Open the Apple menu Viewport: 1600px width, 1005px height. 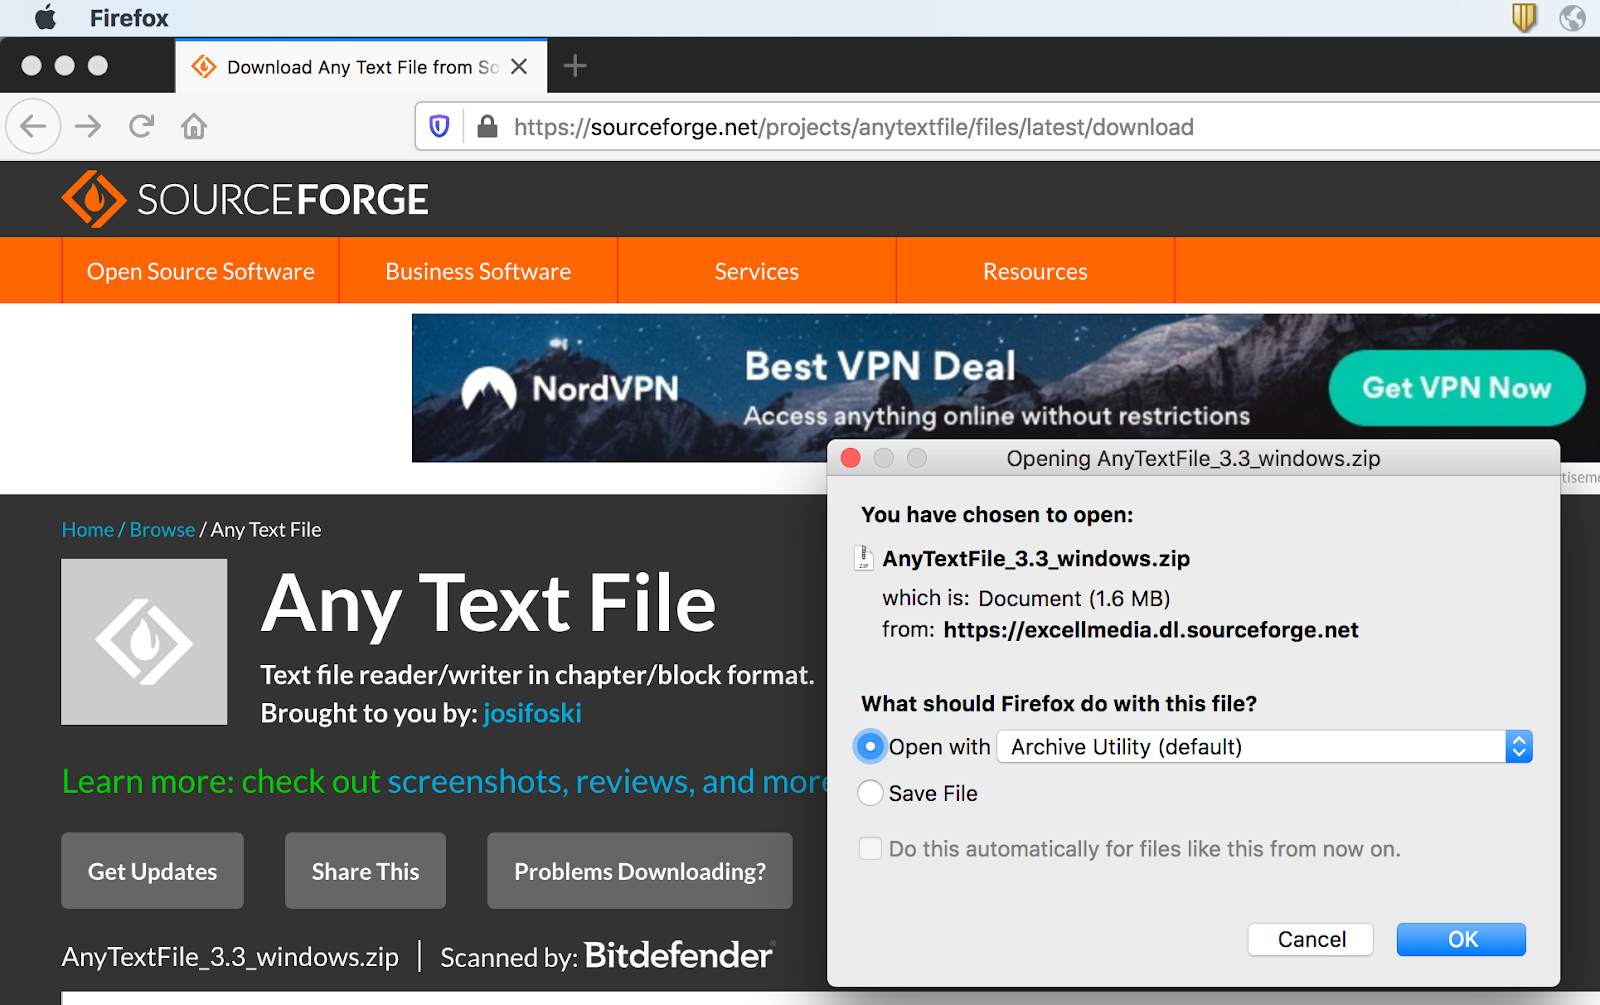pos(45,18)
